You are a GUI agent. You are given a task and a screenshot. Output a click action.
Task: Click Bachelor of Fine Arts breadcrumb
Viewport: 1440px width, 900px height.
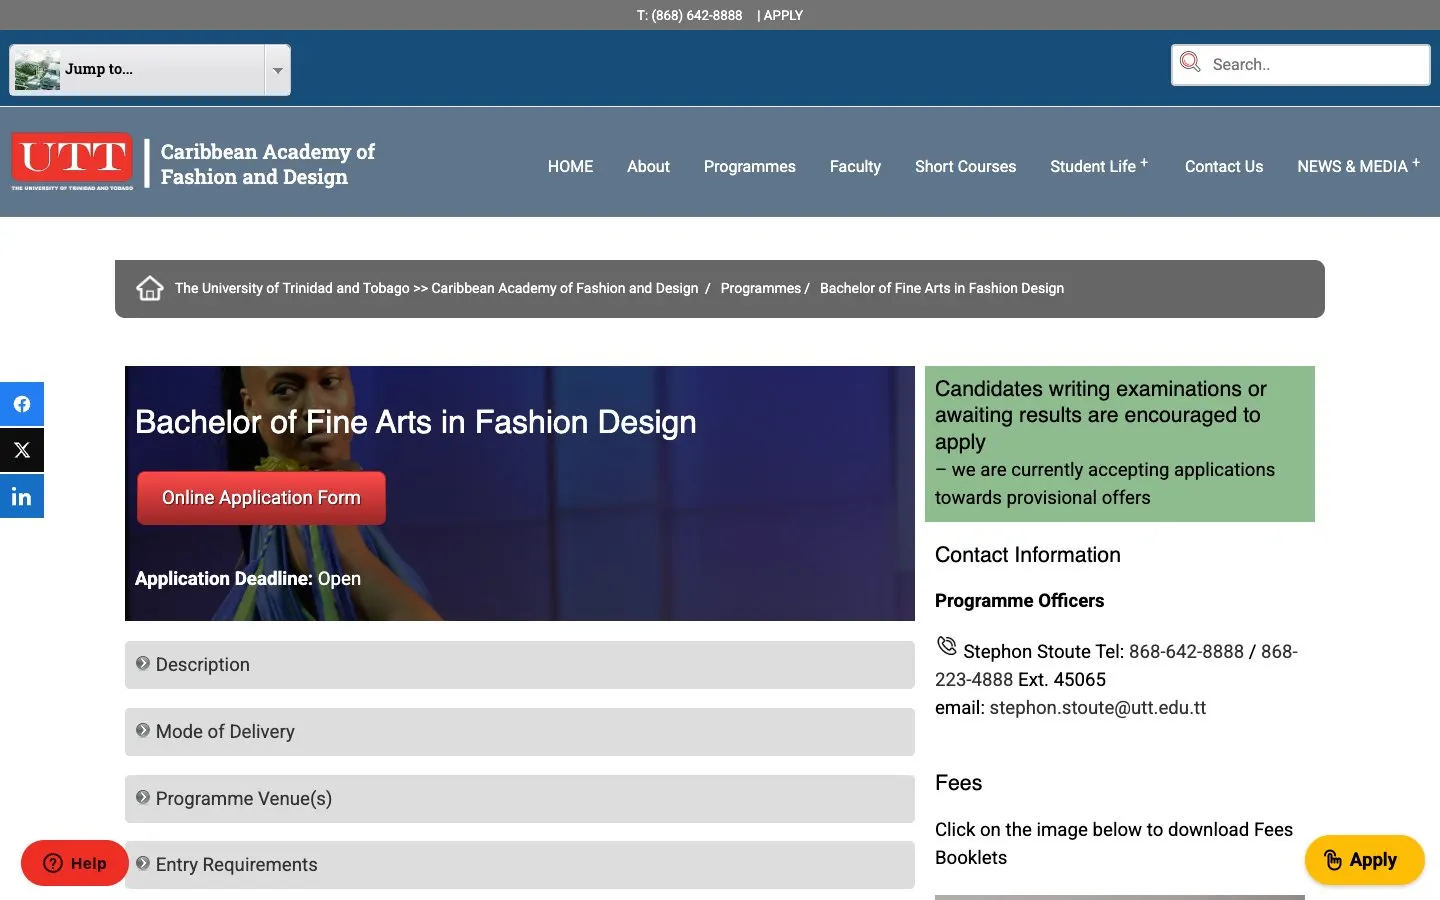942,288
